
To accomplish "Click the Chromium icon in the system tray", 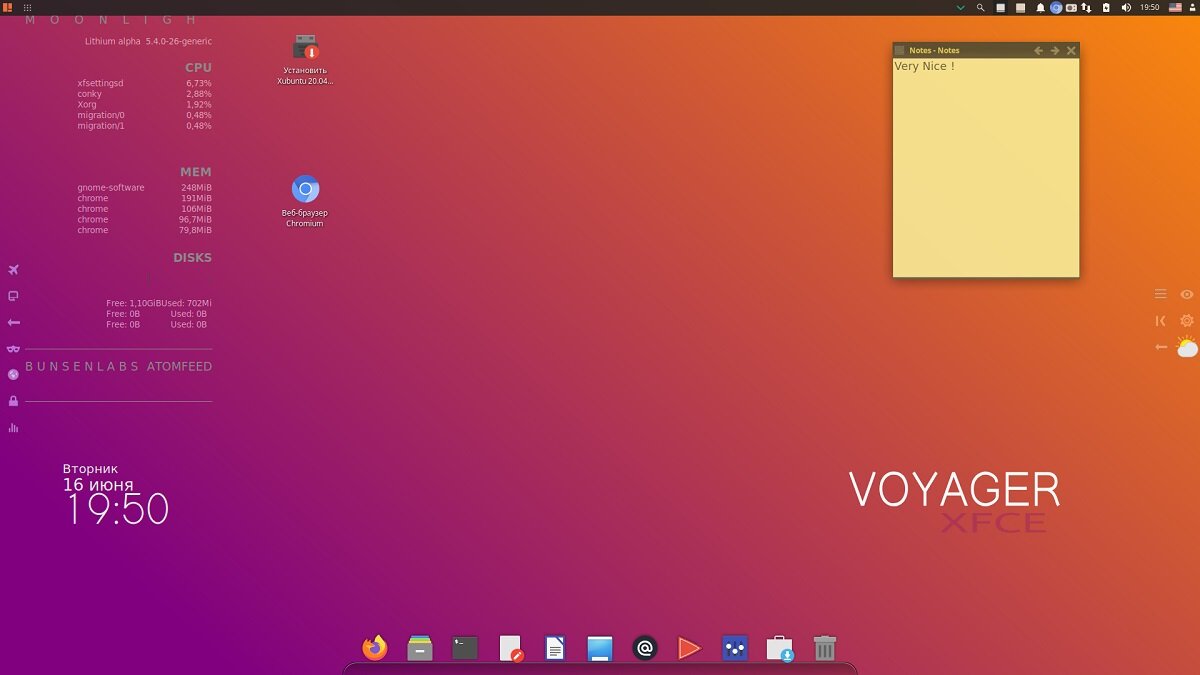I will tap(1057, 7).
